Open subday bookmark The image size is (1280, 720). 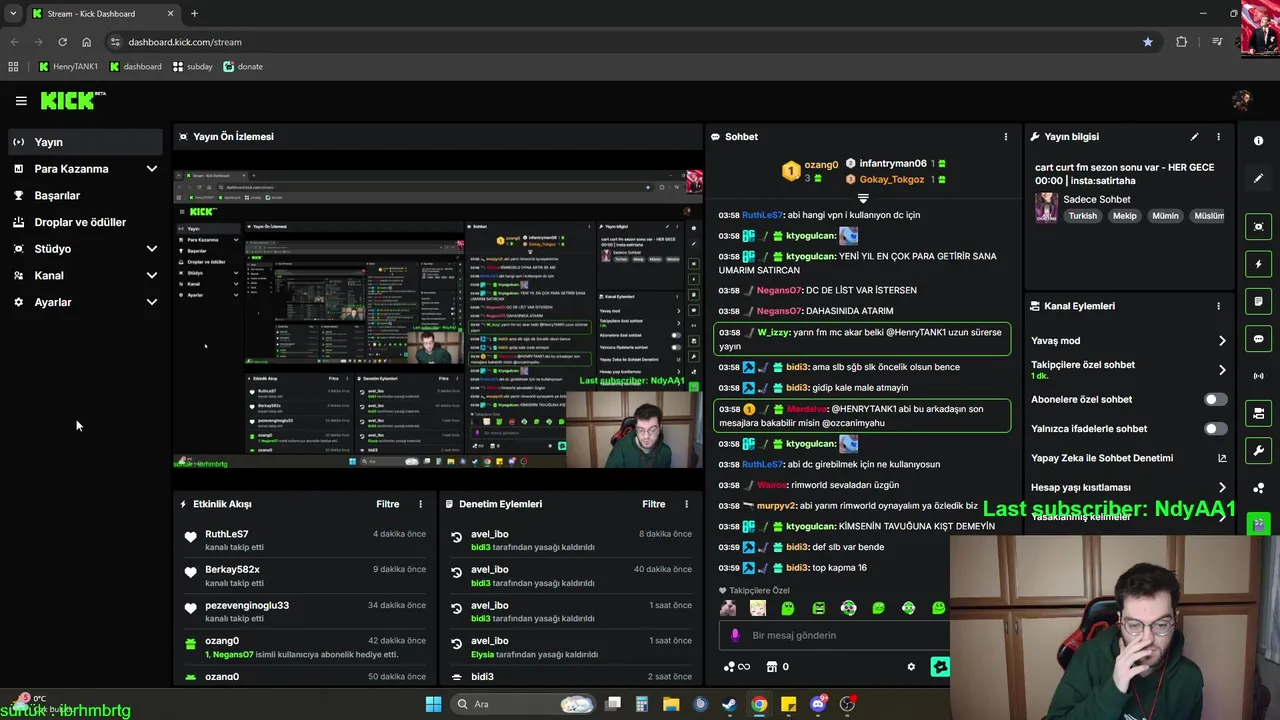193,67
